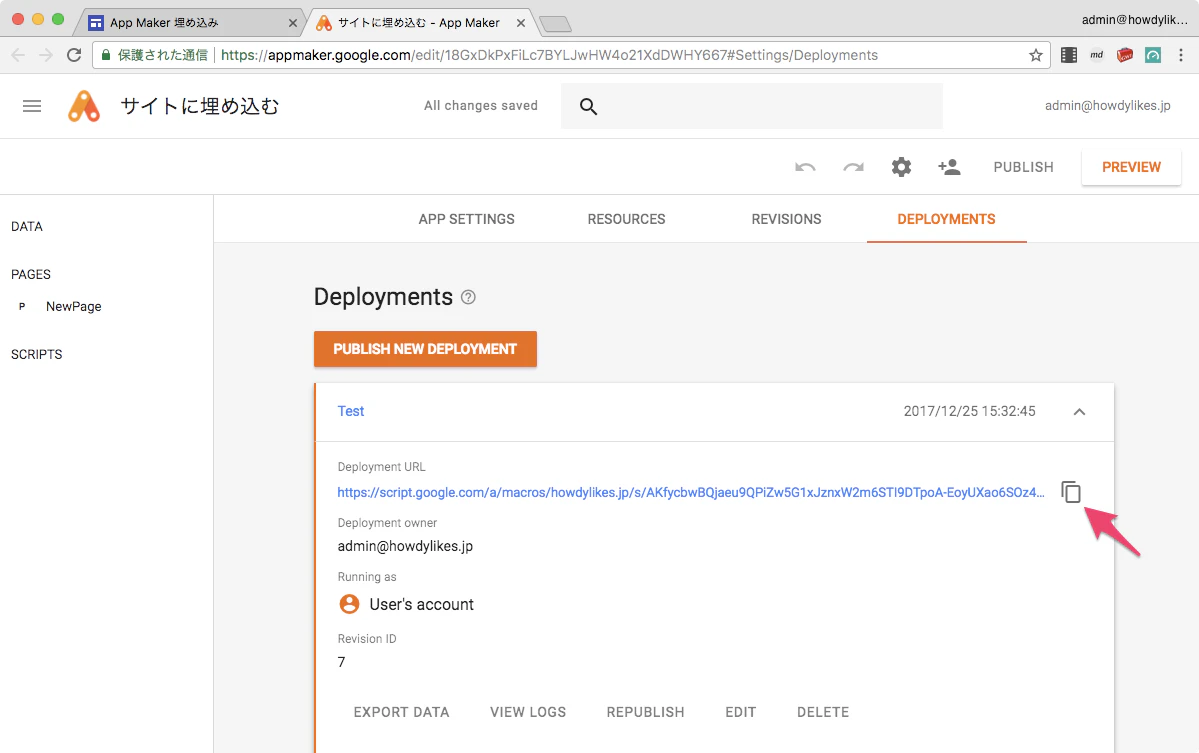Click PUBLISH NEW DEPLOYMENT button
Viewport: 1199px width, 753px height.
425,349
